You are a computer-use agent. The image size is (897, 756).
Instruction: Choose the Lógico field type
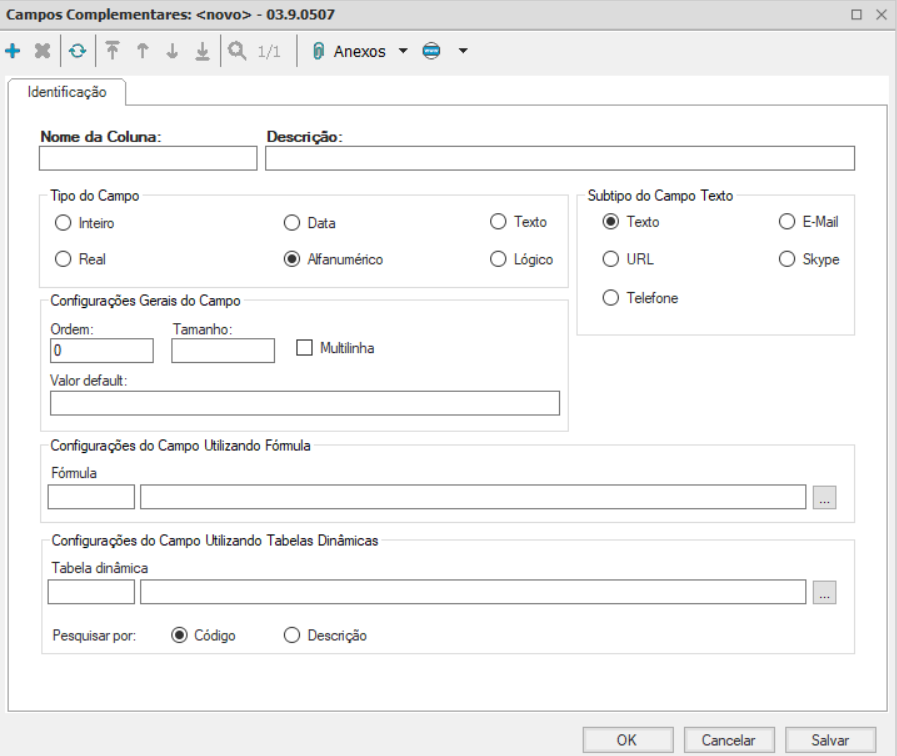click(497, 260)
